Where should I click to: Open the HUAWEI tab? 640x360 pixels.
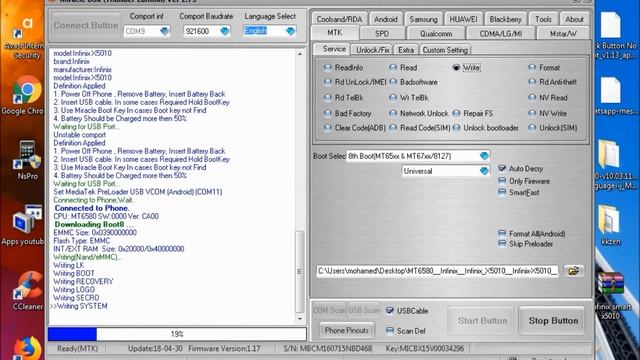[x=463, y=19]
